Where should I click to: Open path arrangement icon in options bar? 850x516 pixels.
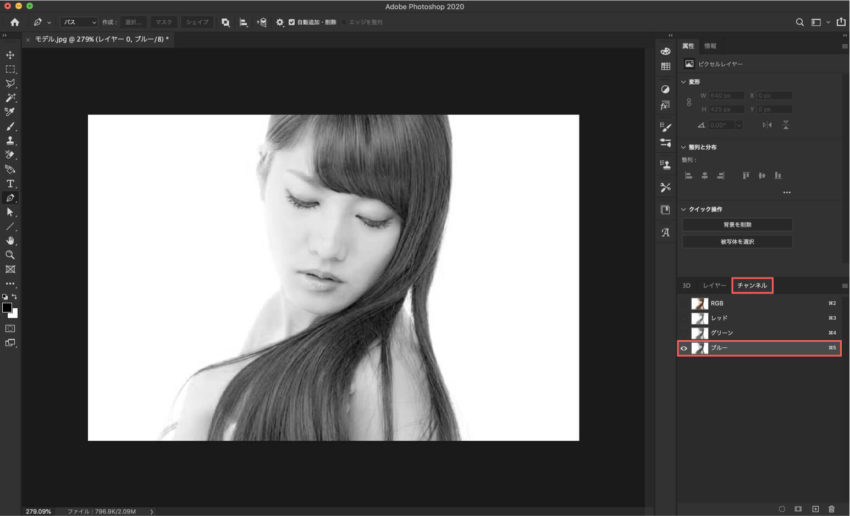(262, 22)
